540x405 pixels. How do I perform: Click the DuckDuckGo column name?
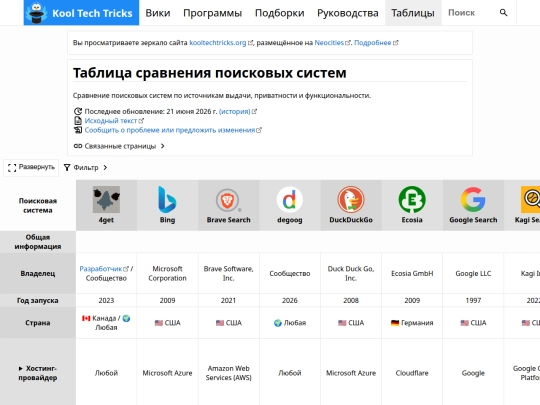pyautogui.click(x=351, y=220)
